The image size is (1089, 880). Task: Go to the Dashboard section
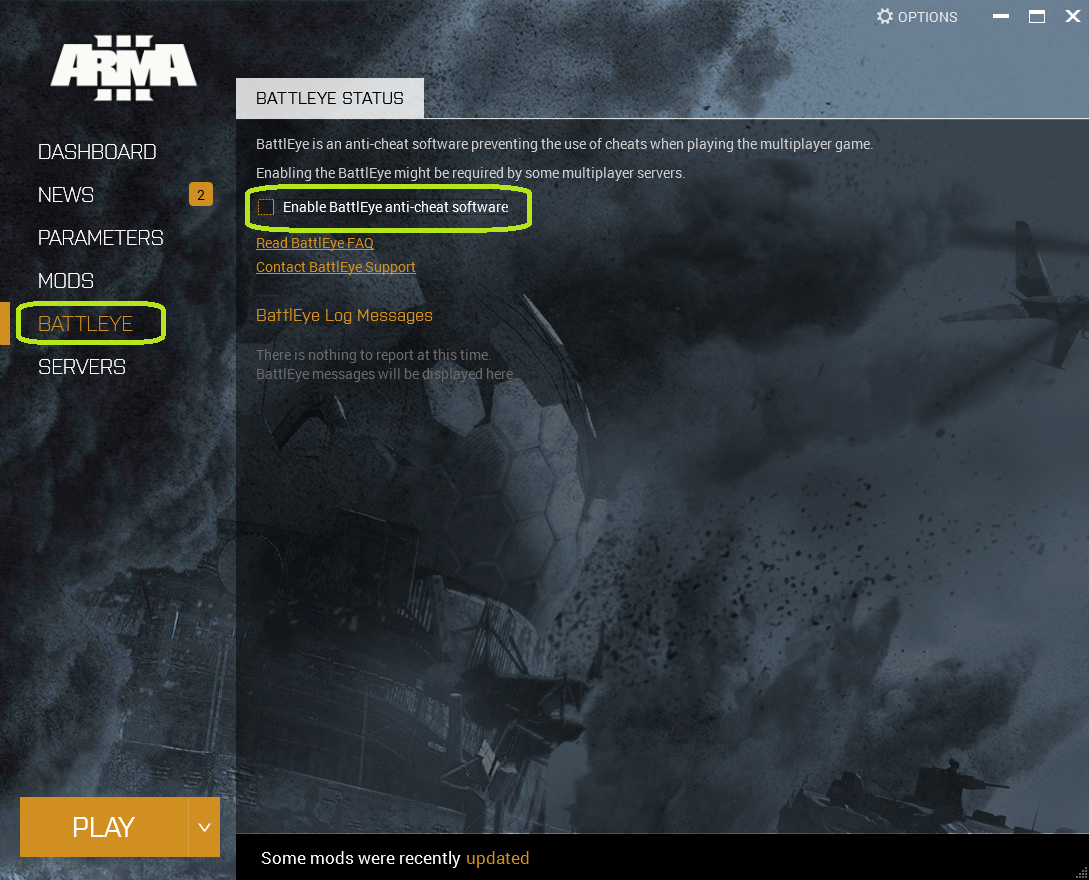(97, 151)
